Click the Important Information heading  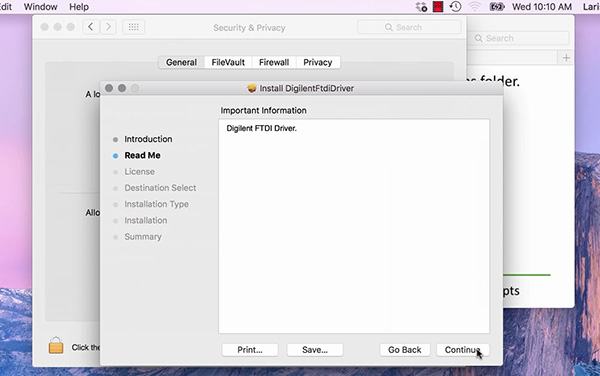[x=263, y=111]
